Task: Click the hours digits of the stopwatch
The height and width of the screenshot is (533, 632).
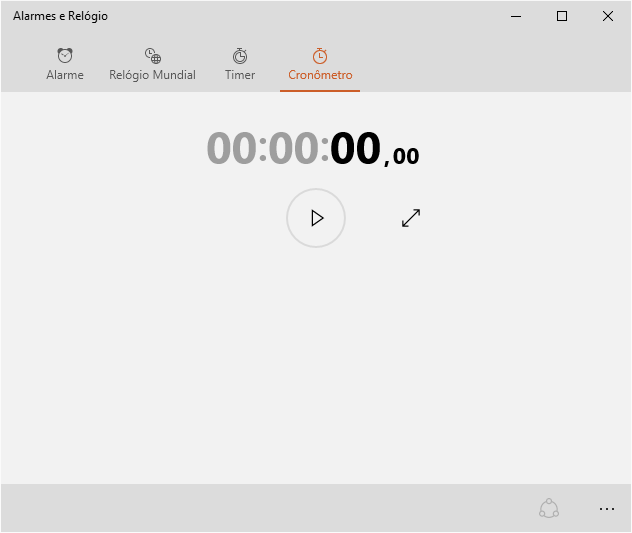Action: click(x=231, y=149)
